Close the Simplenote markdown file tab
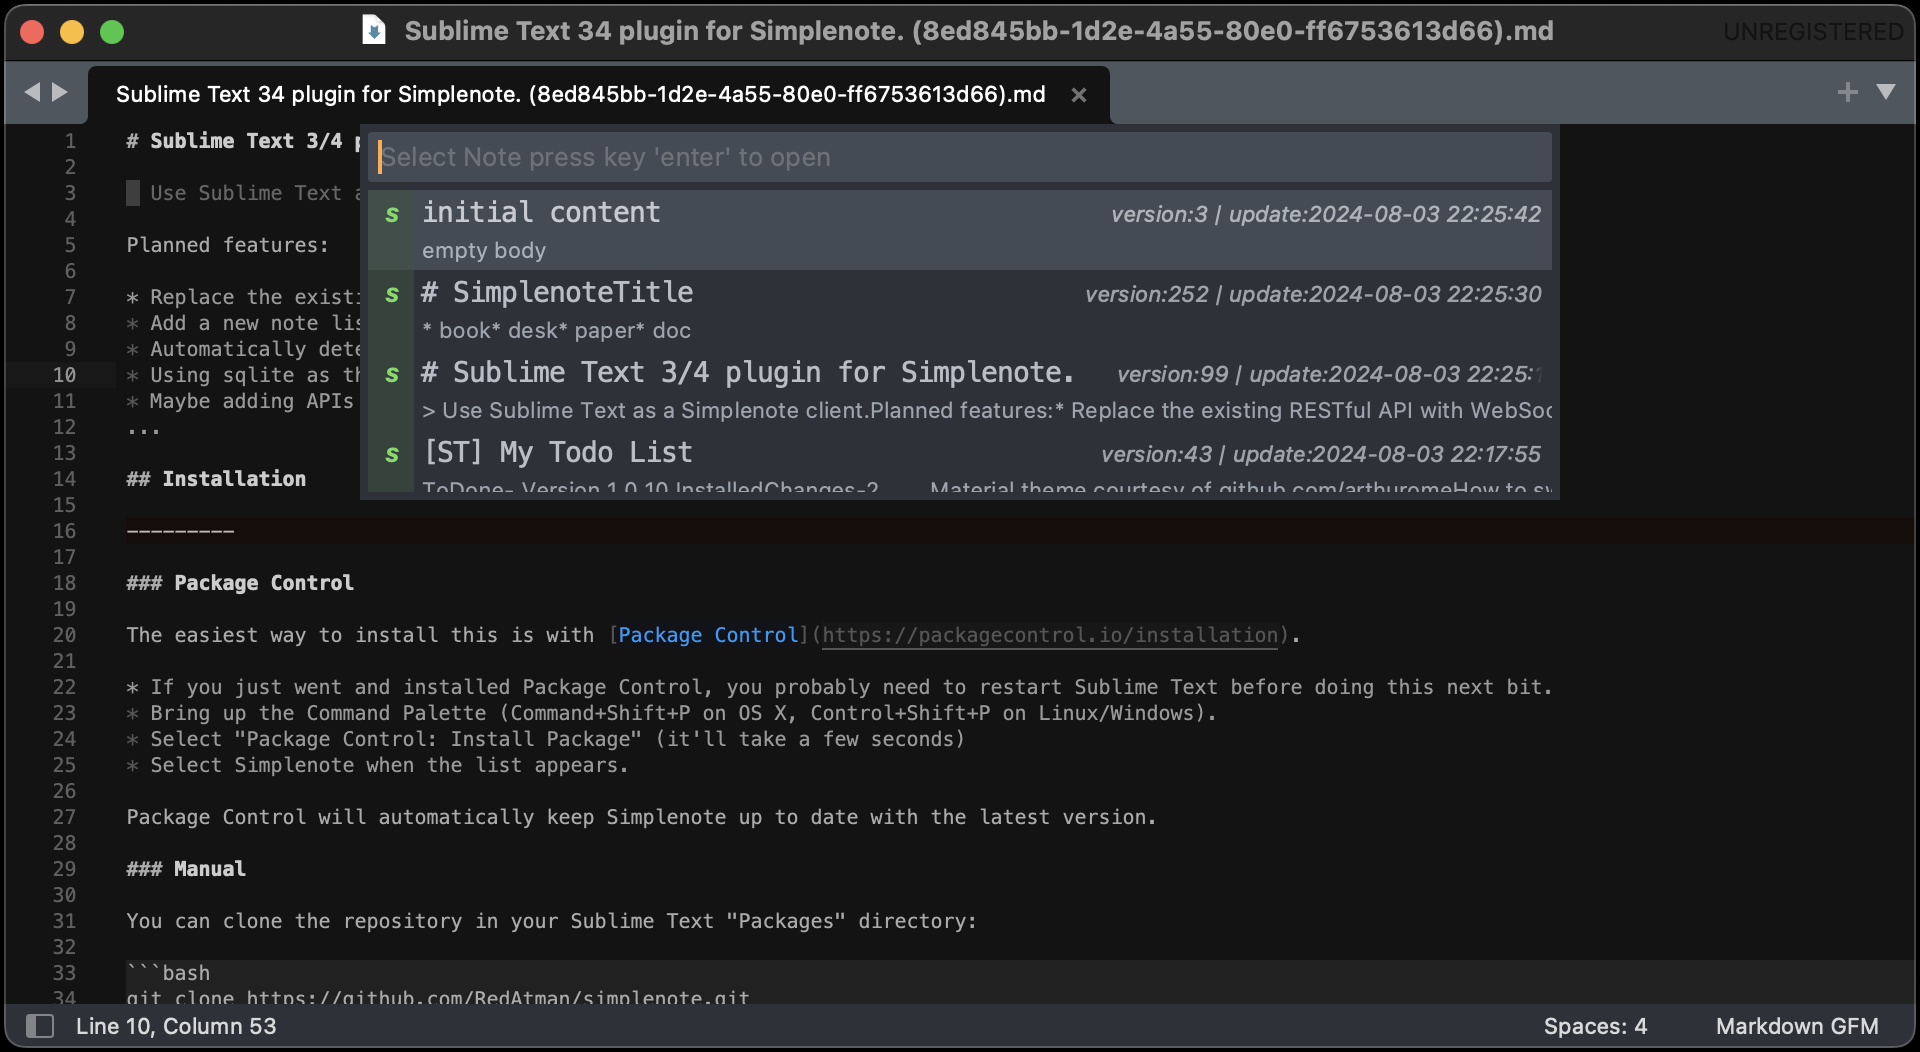The width and height of the screenshot is (1920, 1052). pos(1079,95)
